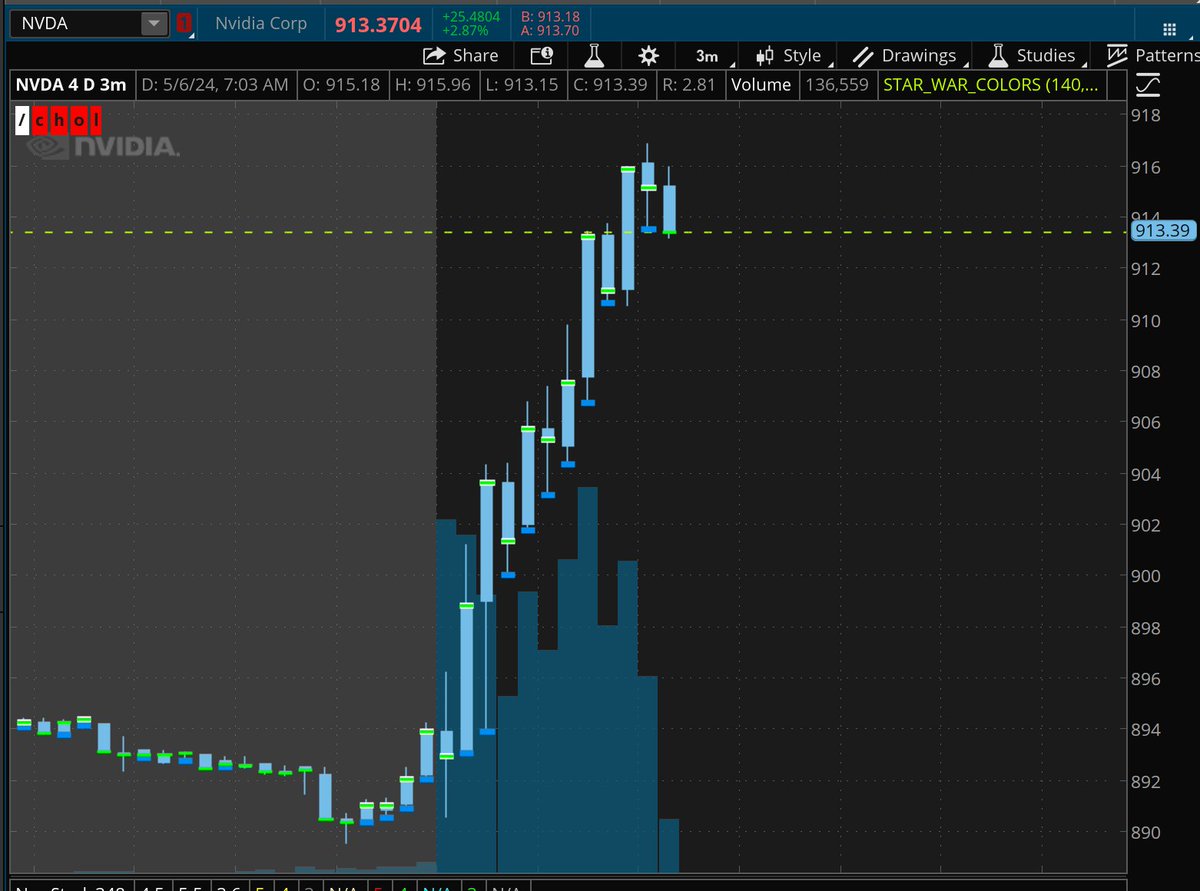Click the small flask icon beside gear

coord(595,56)
